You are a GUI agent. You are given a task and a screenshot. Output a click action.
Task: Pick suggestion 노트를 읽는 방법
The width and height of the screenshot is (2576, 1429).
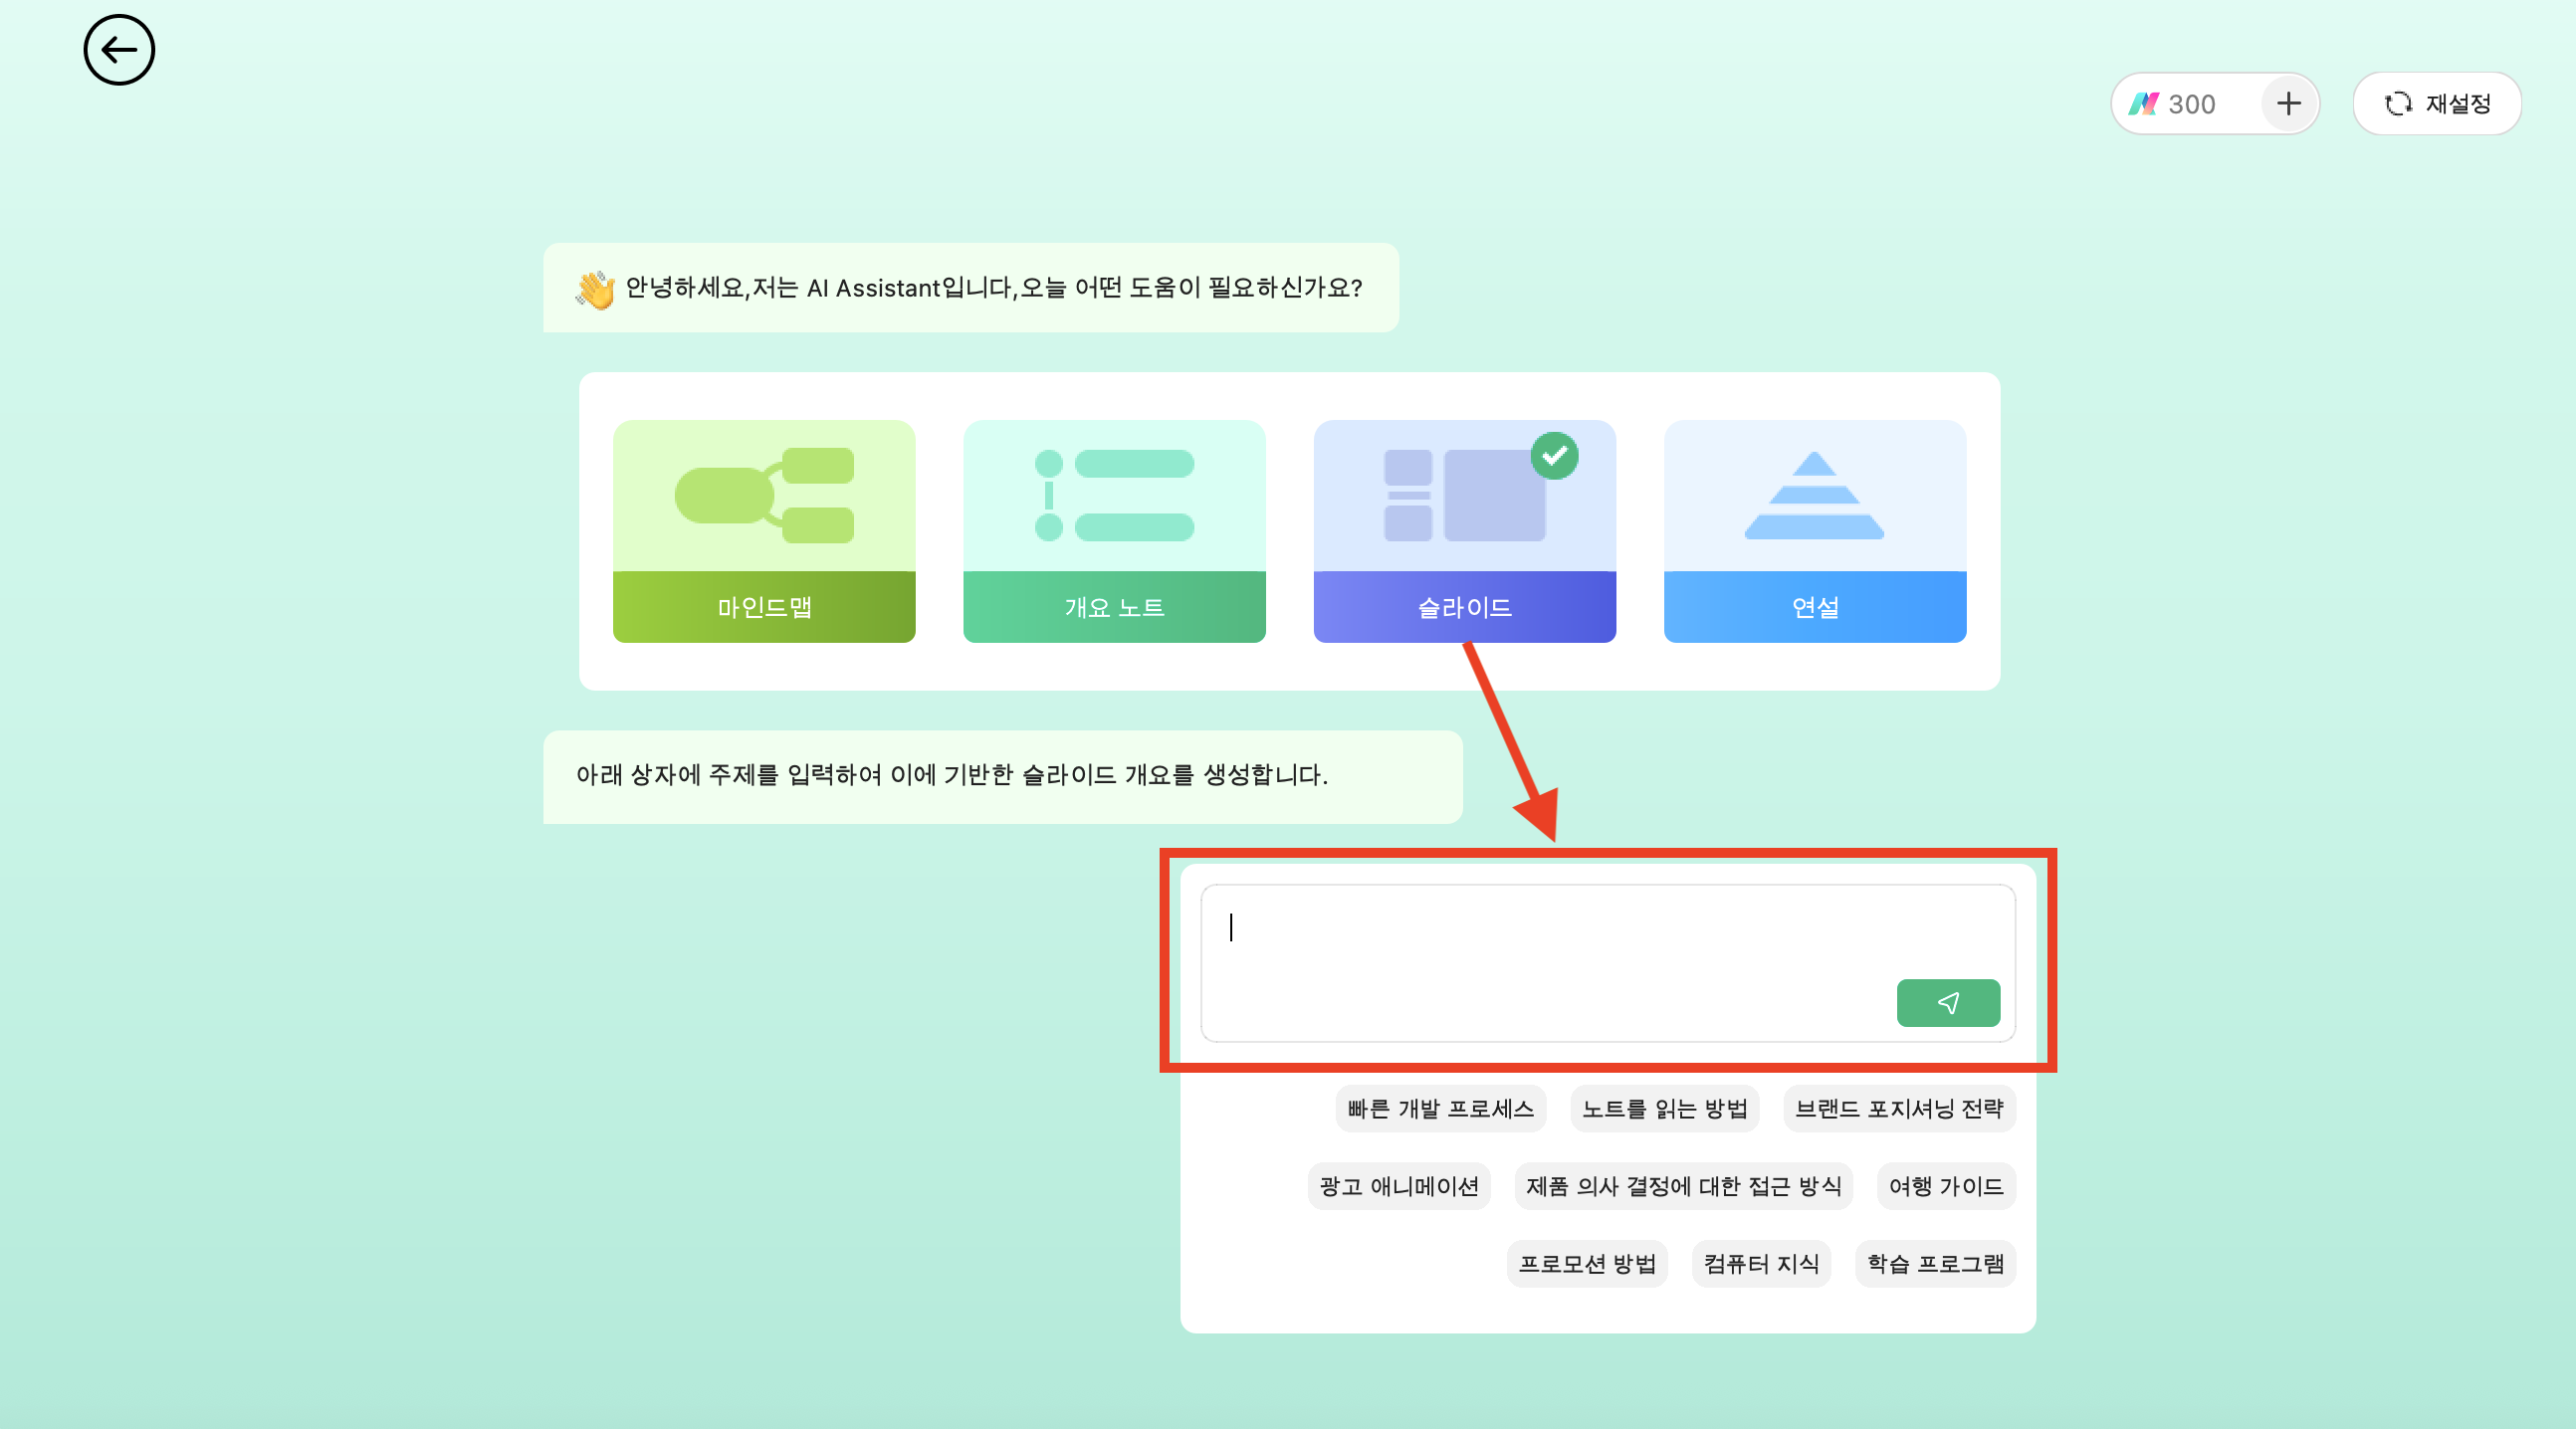pos(1664,1109)
